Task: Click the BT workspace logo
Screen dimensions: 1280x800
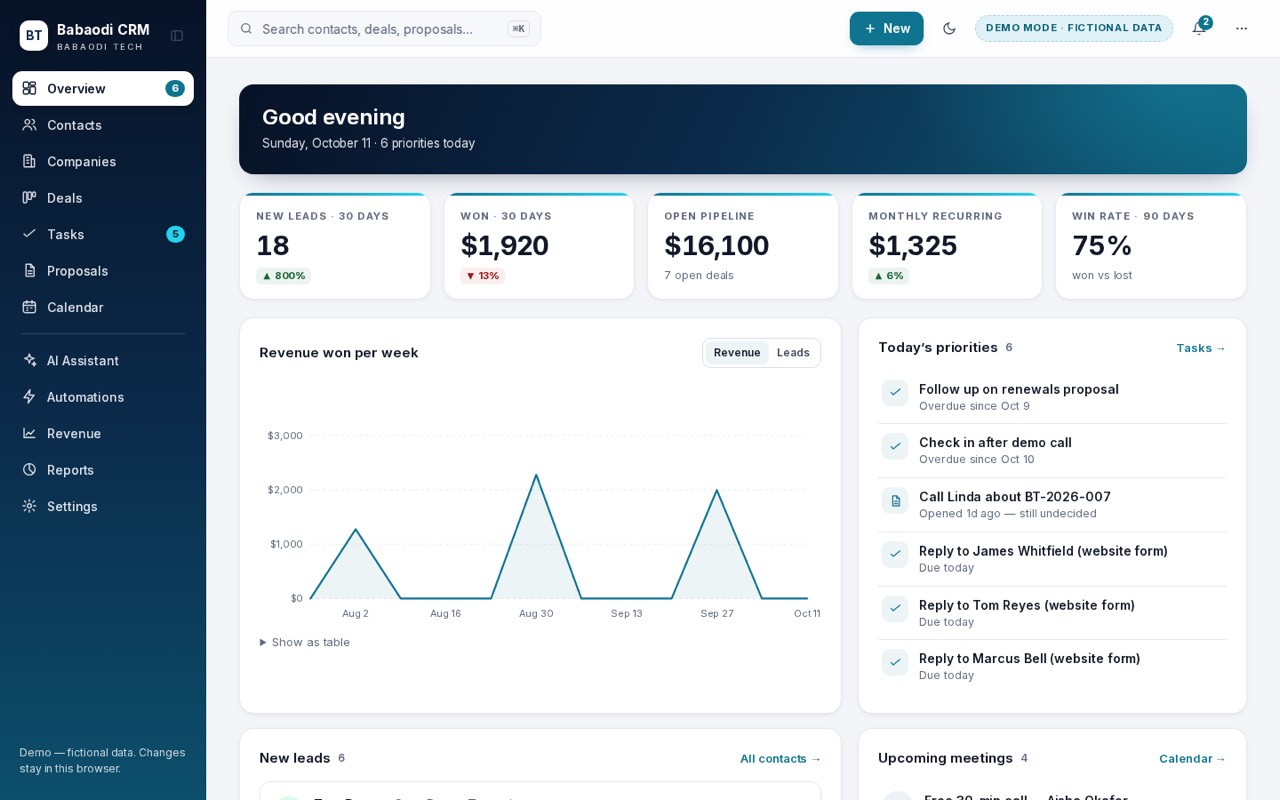Action: 34,36
